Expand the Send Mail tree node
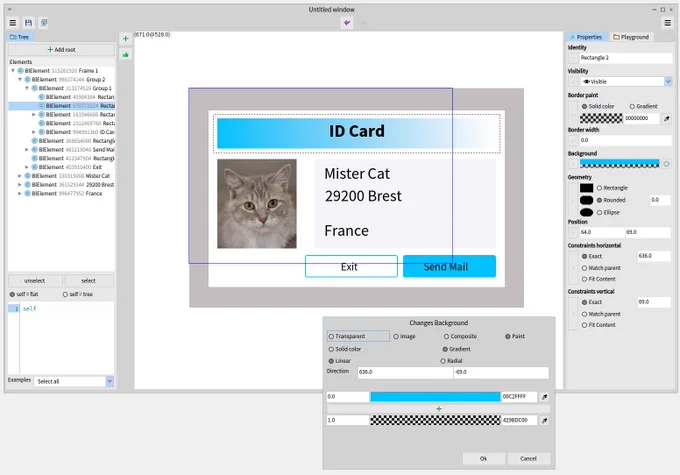 point(27,150)
